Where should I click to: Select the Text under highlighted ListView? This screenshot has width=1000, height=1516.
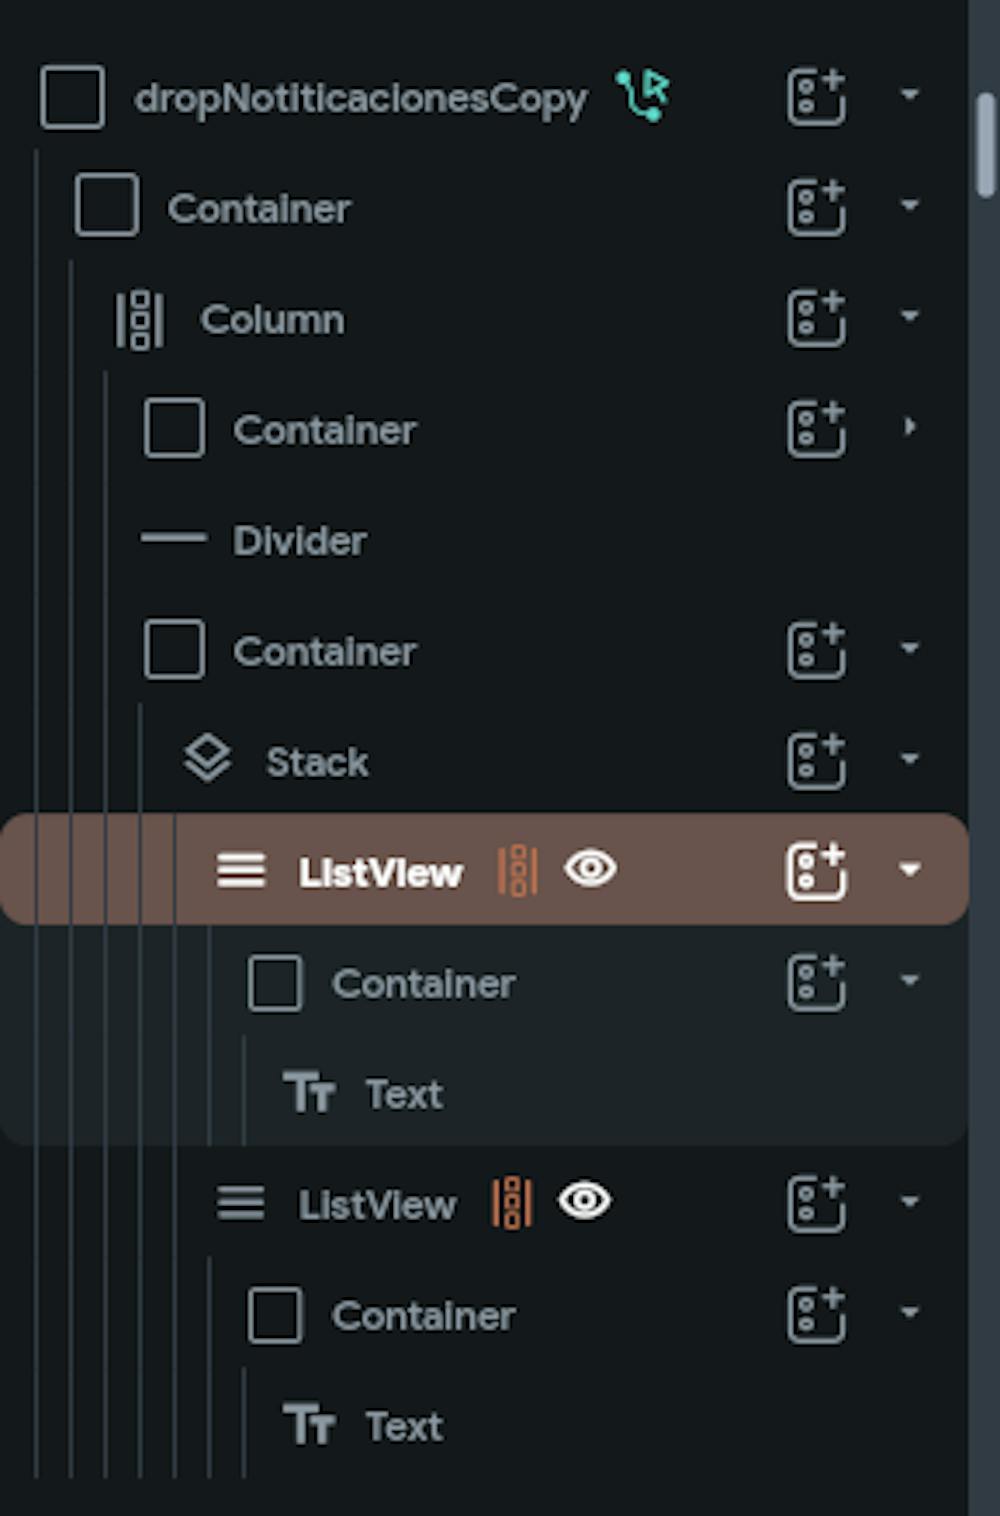click(403, 1094)
